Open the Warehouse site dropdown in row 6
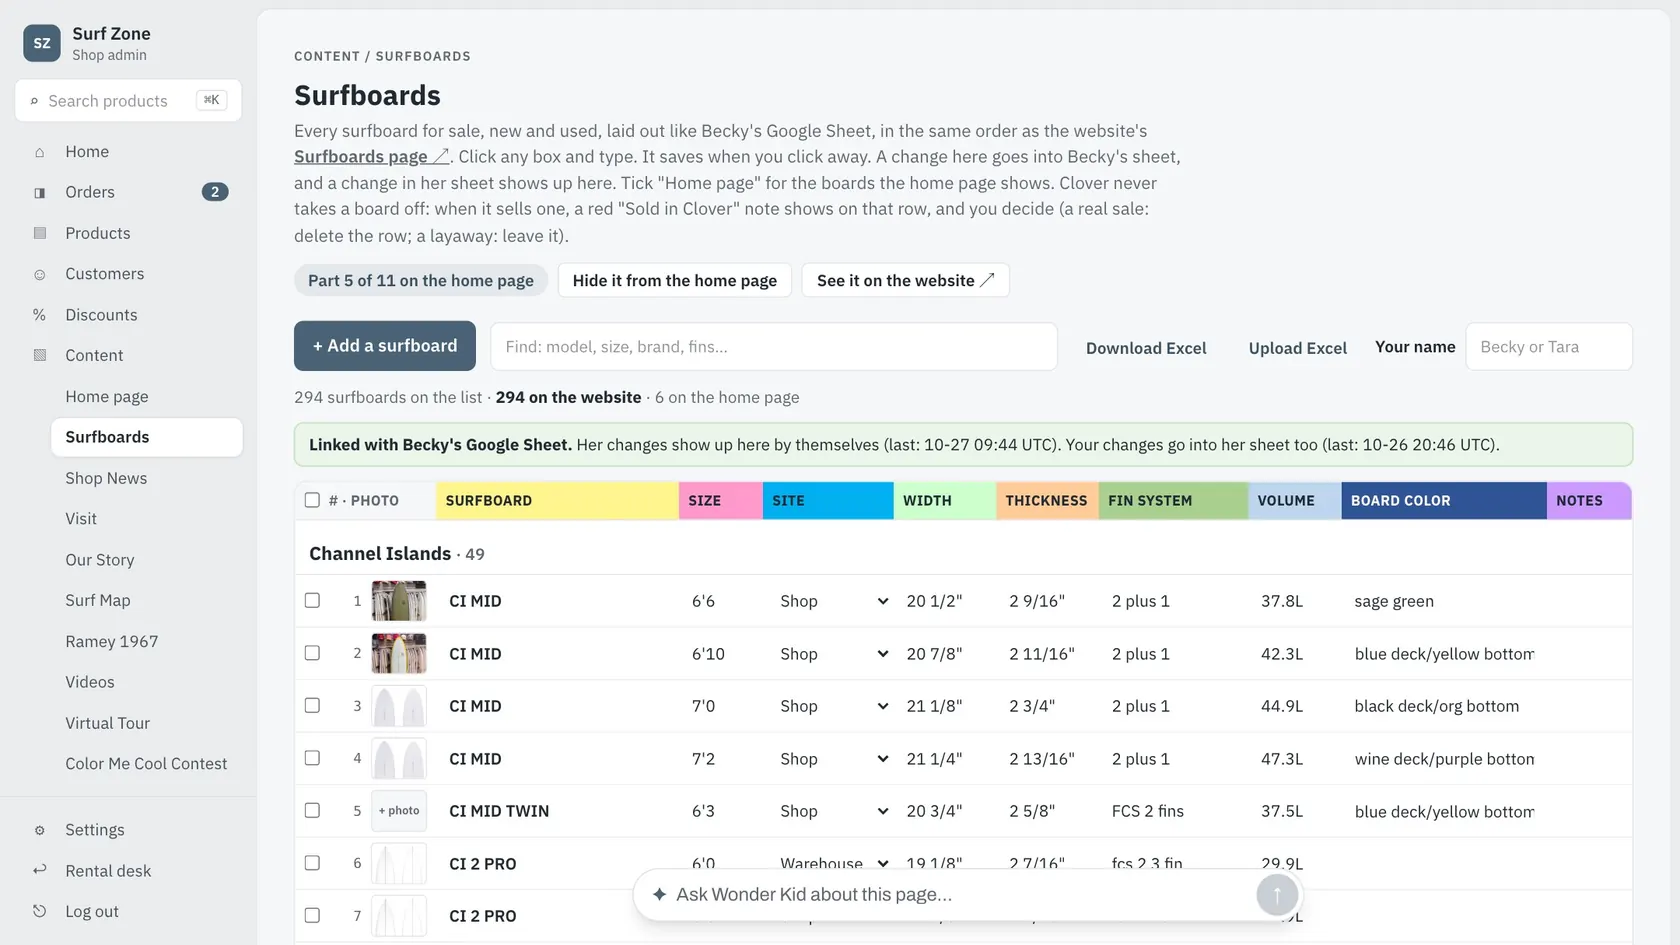The height and width of the screenshot is (945, 1680). point(833,863)
